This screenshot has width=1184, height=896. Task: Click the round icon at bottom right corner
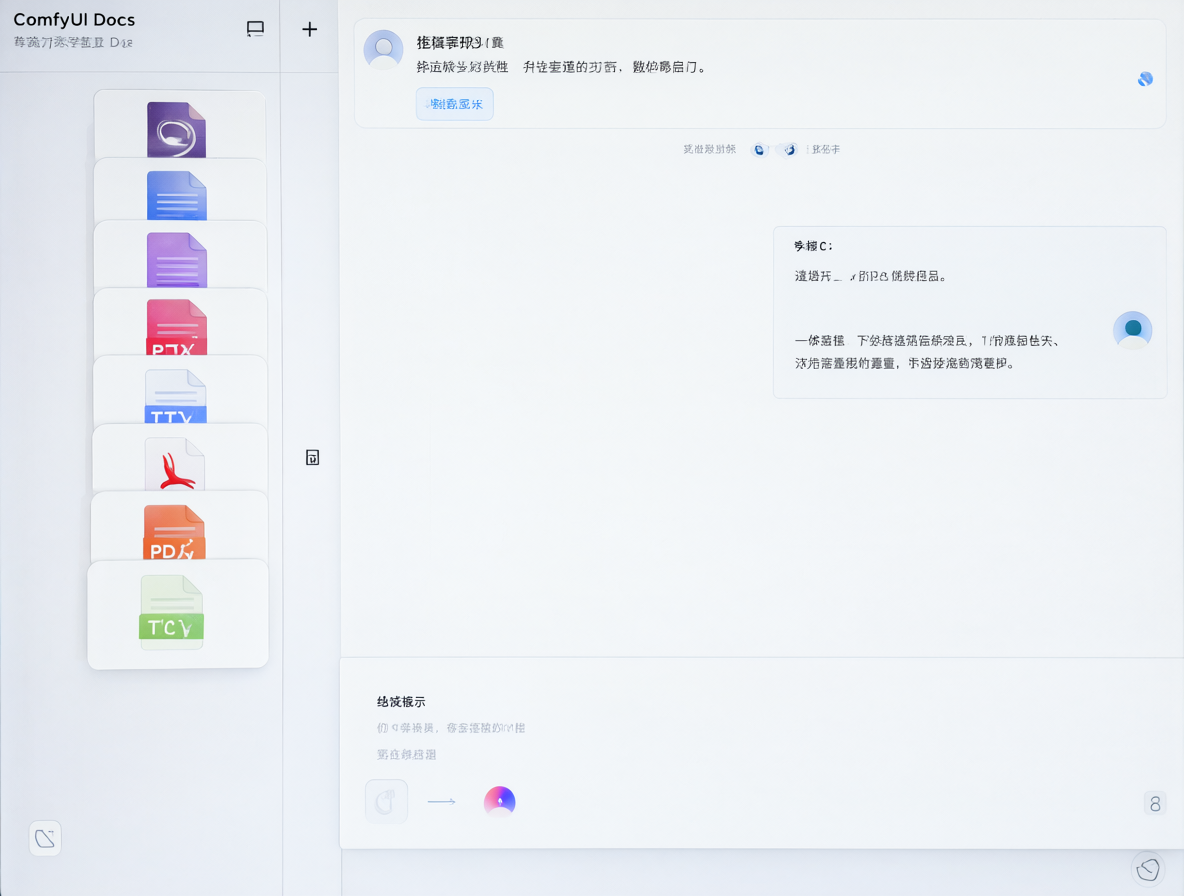[x=1149, y=869]
